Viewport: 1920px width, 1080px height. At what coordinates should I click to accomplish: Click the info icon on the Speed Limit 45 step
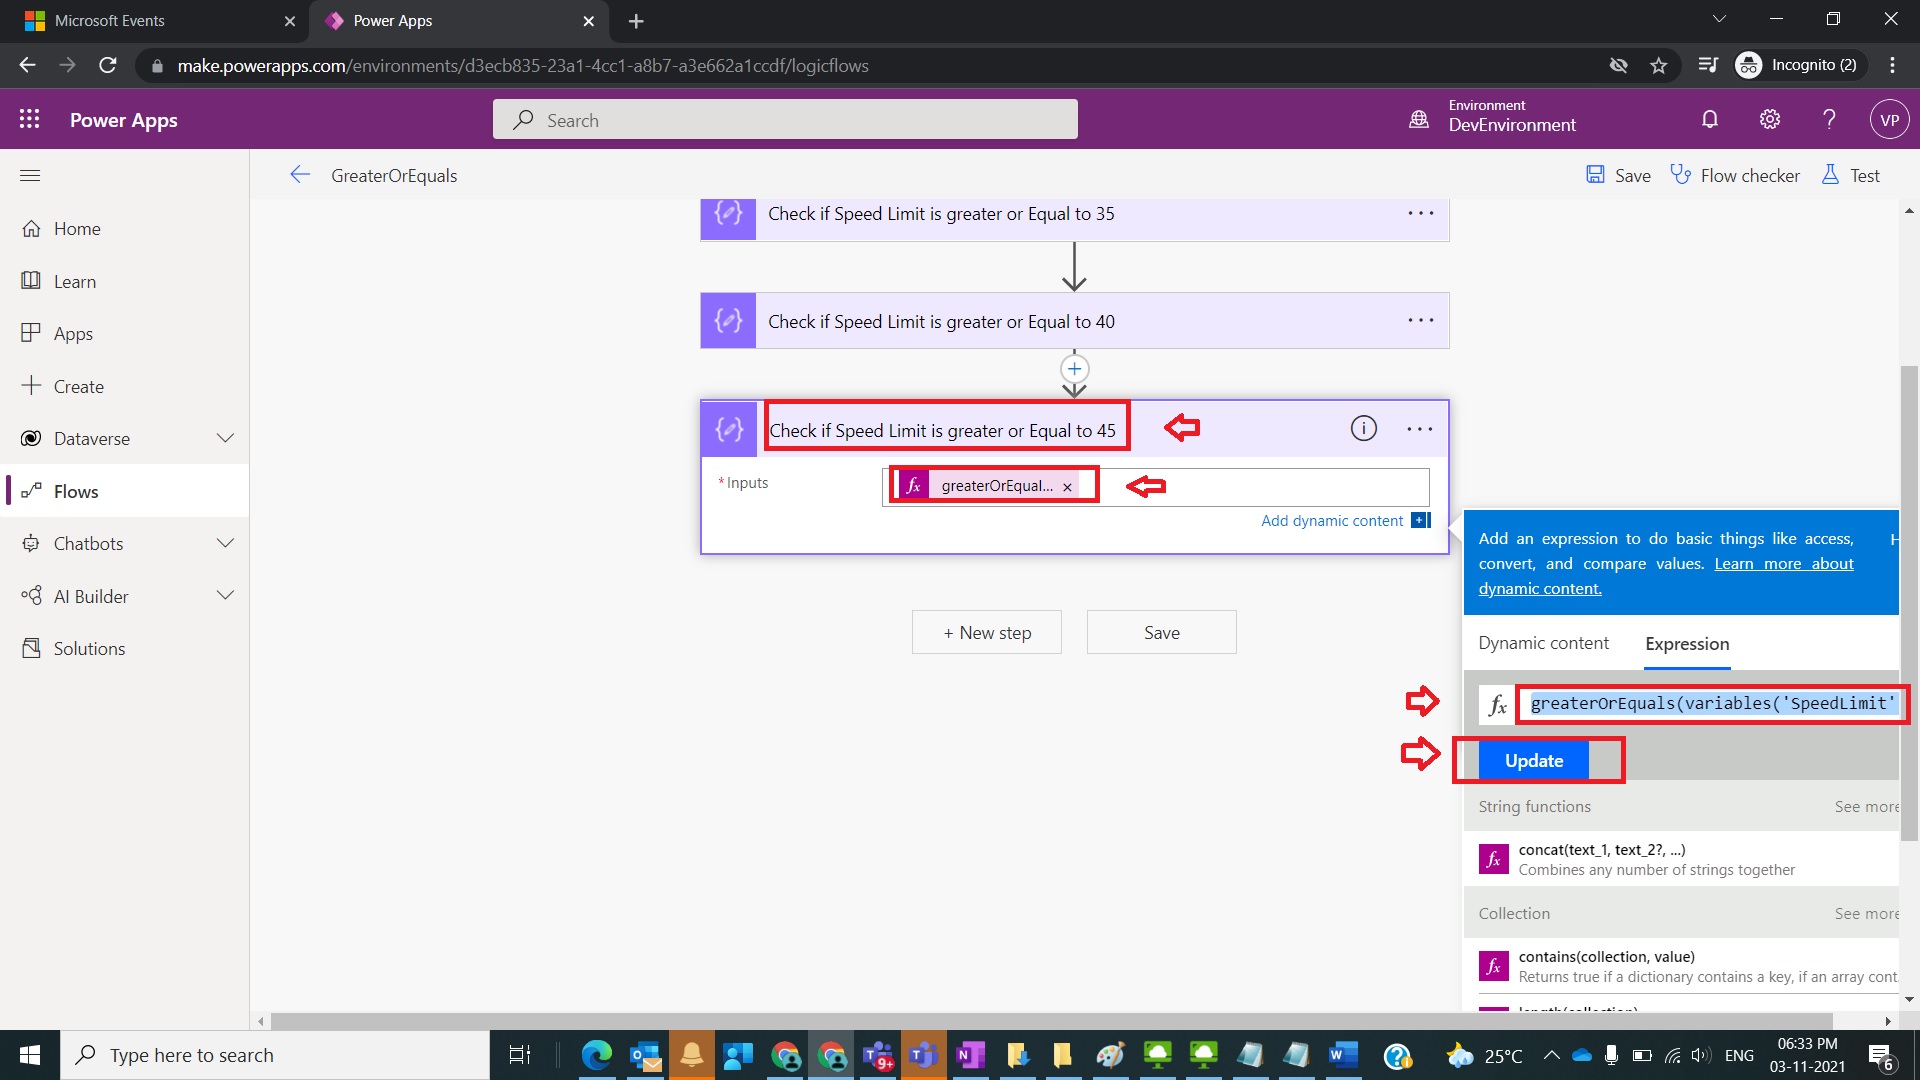click(1364, 429)
